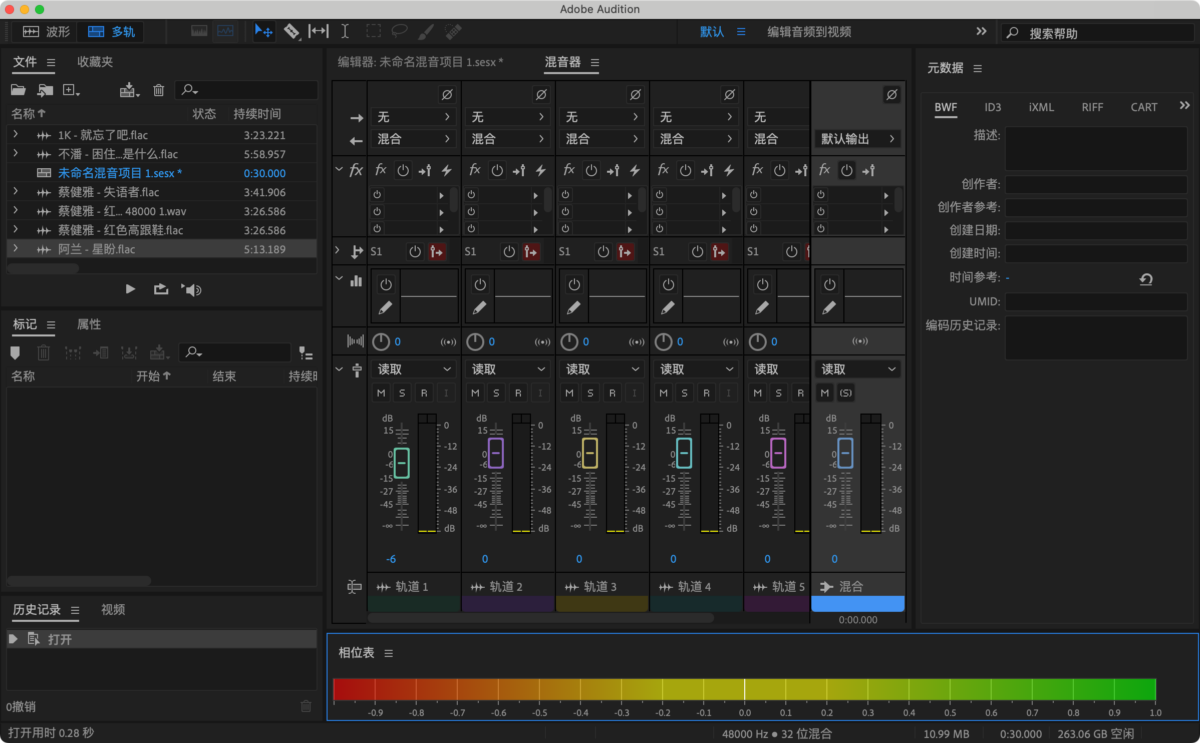The image size is (1200, 743).
Task: Solo 轨道 2 with the S button
Action: (x=497, y=393)
